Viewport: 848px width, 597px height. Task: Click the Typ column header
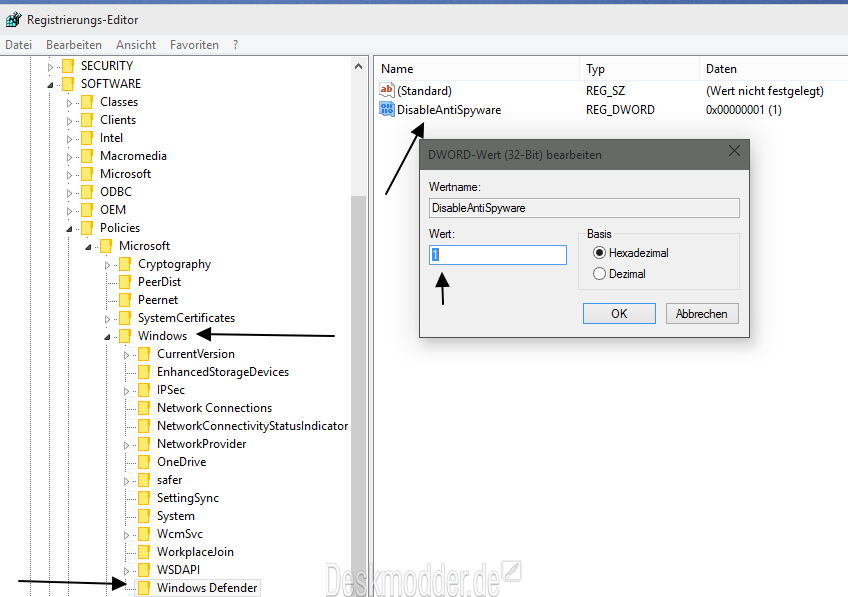pos(639,69)
